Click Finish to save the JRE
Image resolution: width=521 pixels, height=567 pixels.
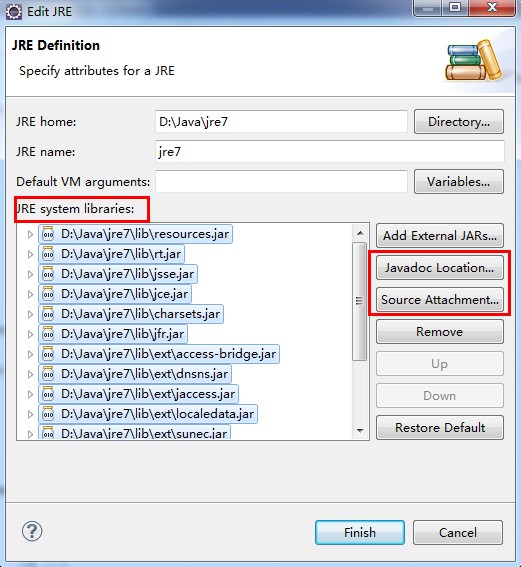point(360,532)
